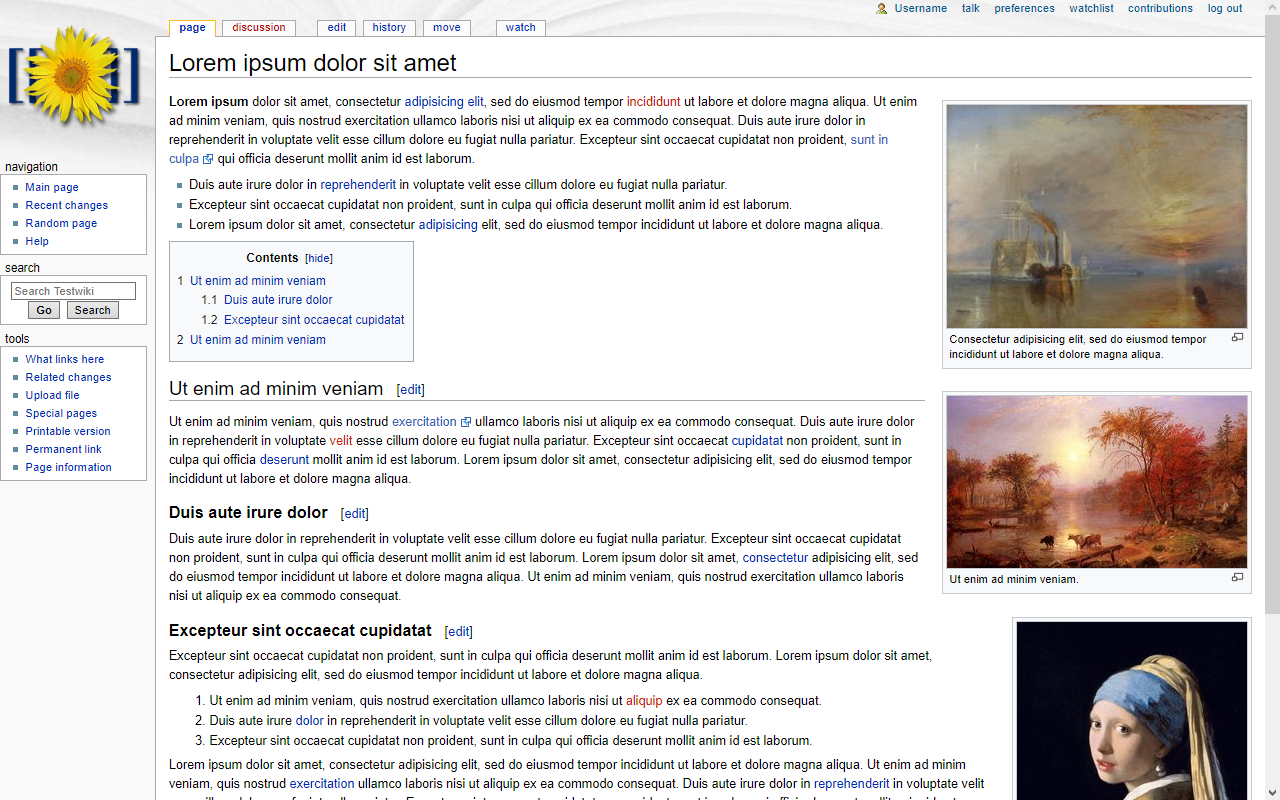Click external link icon after 'exercitation'

coord(465,422)
